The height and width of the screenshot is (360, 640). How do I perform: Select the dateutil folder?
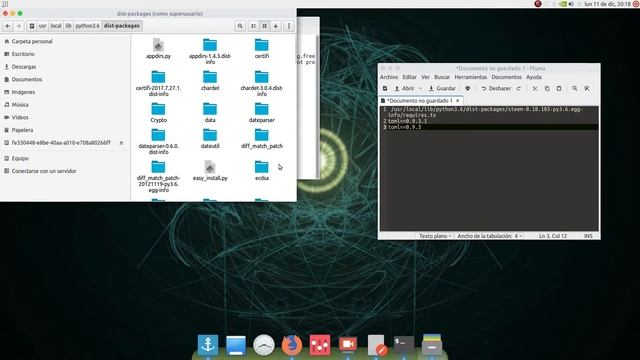coord(210,138)
